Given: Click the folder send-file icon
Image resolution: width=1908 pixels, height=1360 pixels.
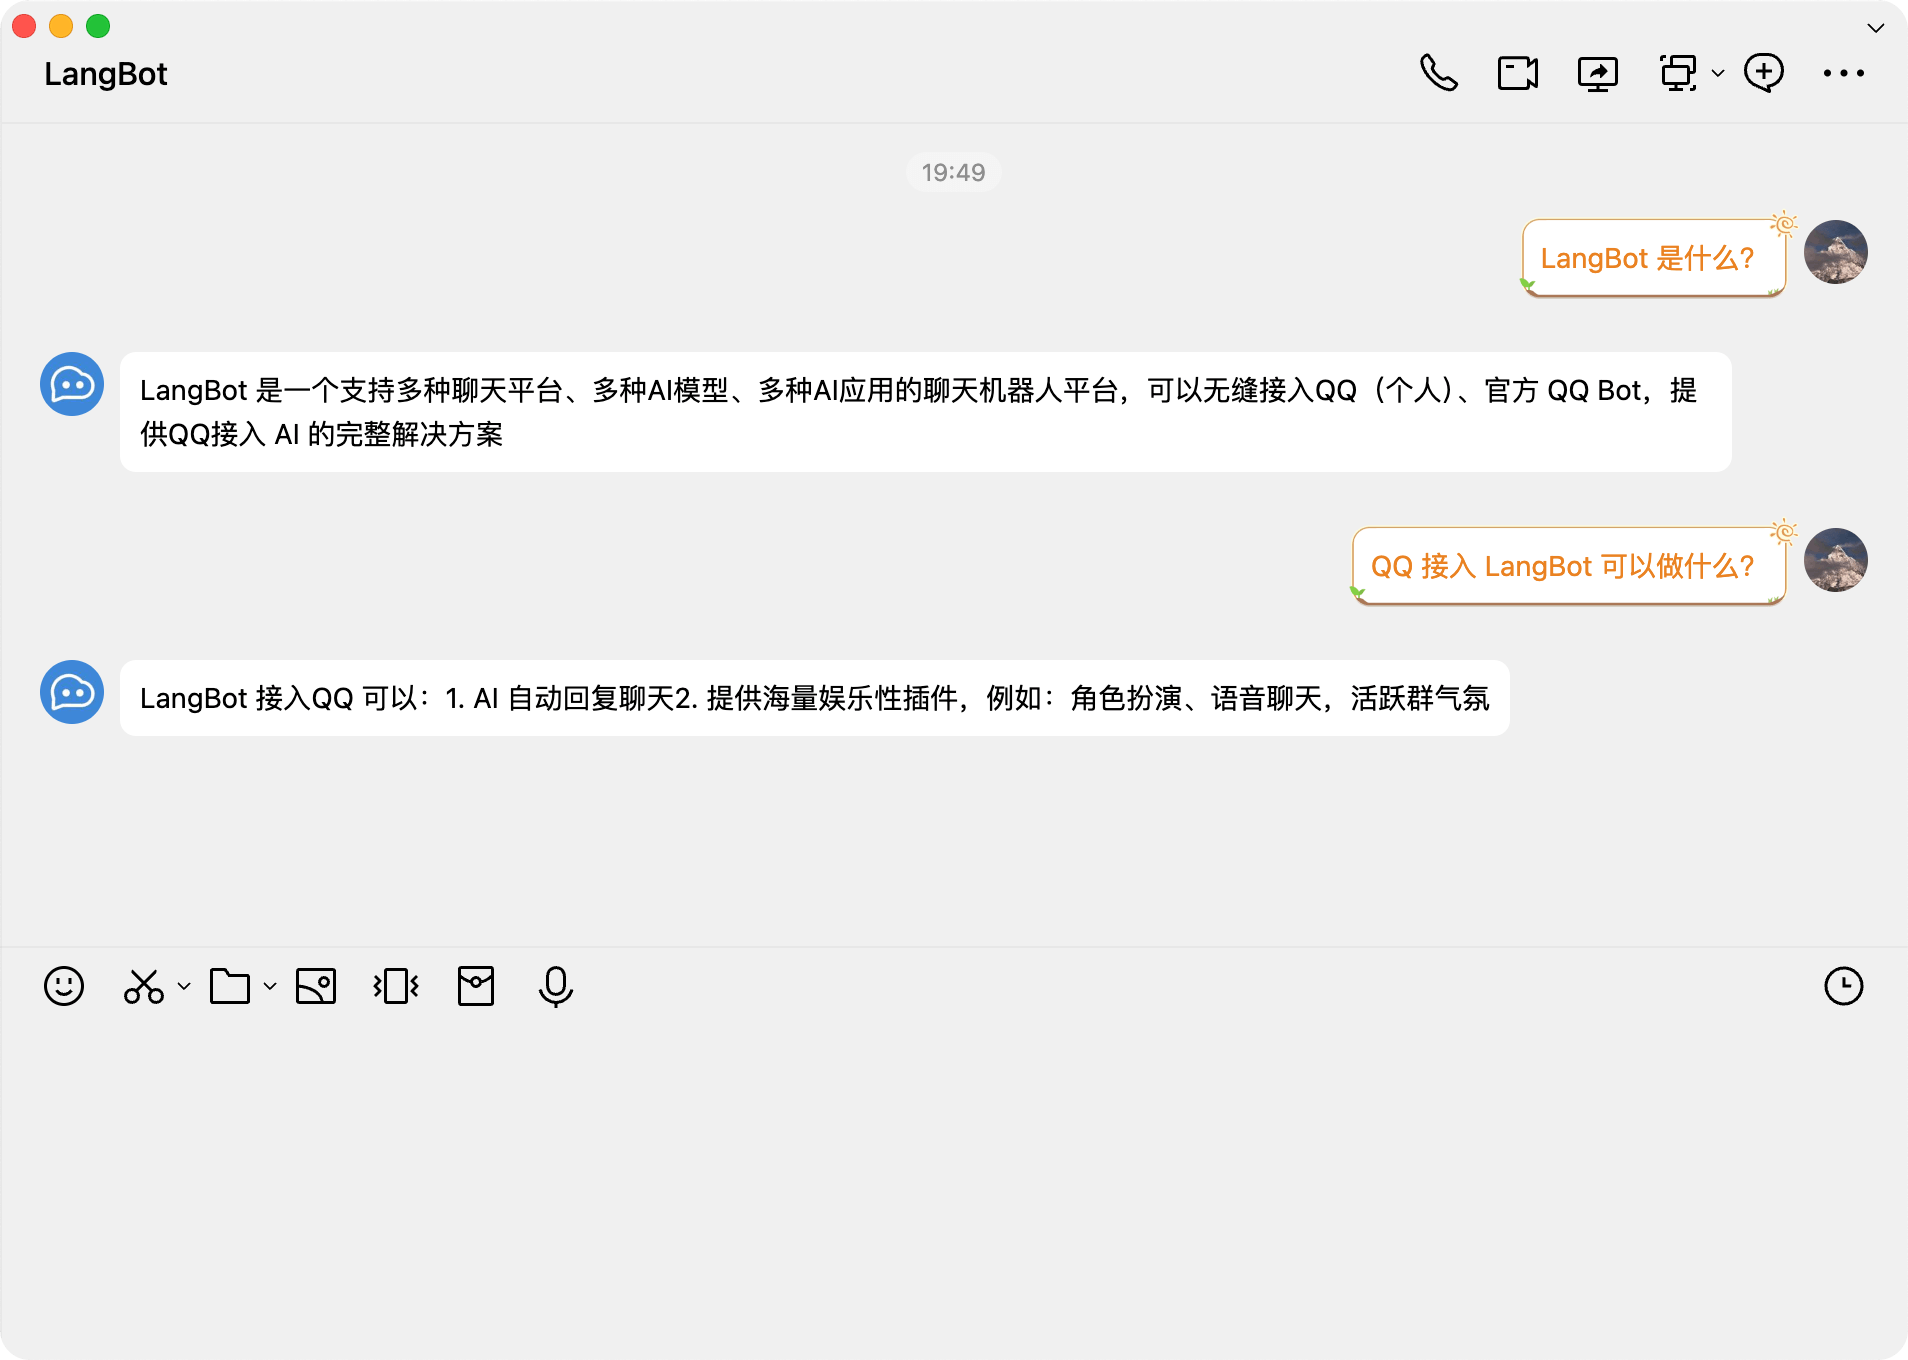Looking at the screenshot, I should (230, 986).
